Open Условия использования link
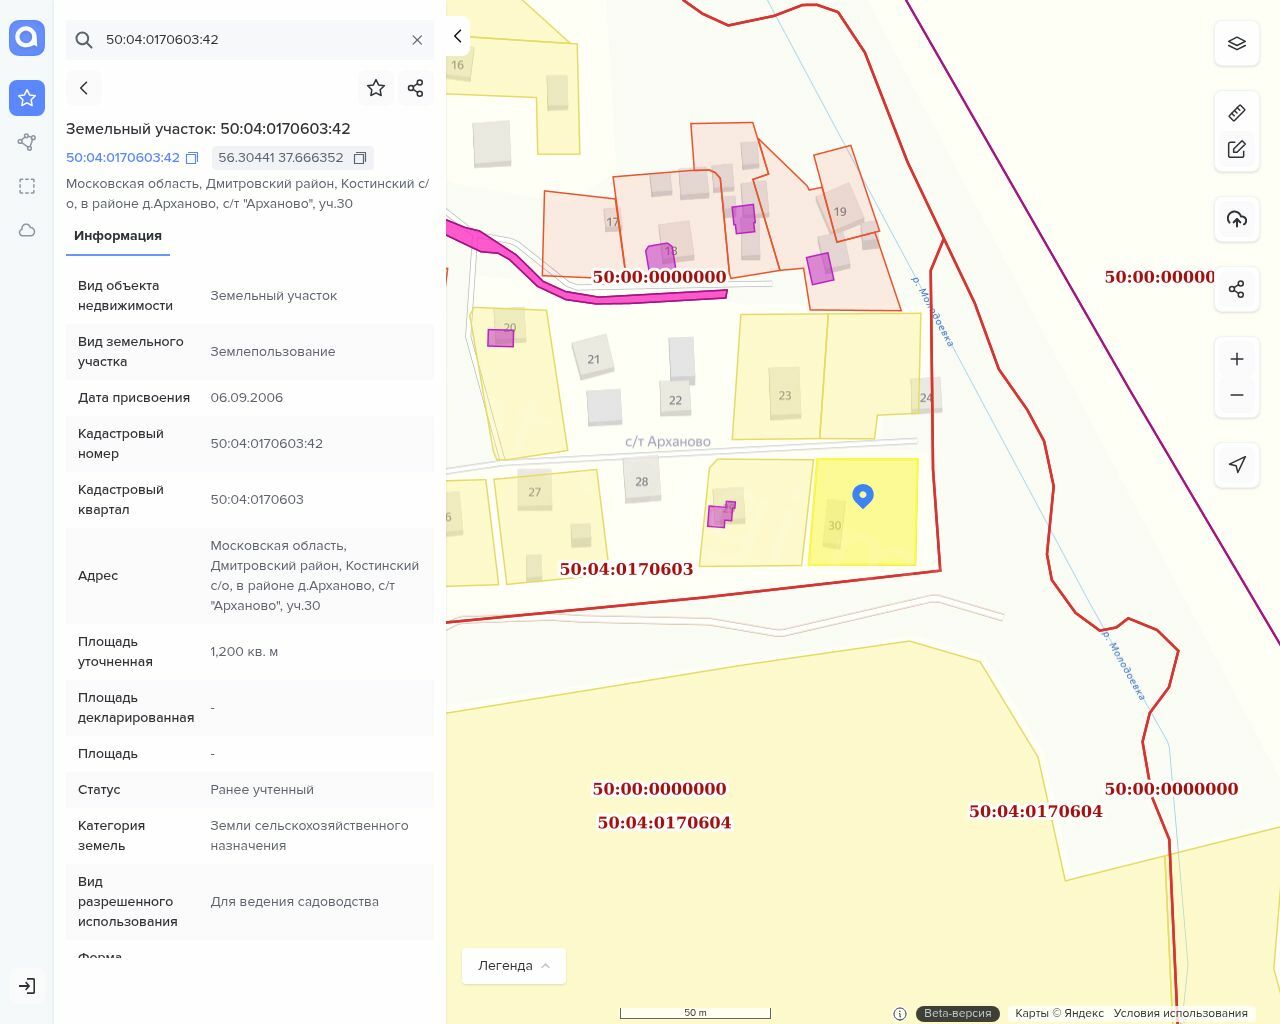Viewport: 1280px width, 1024px height. tap(1180, 1013)
